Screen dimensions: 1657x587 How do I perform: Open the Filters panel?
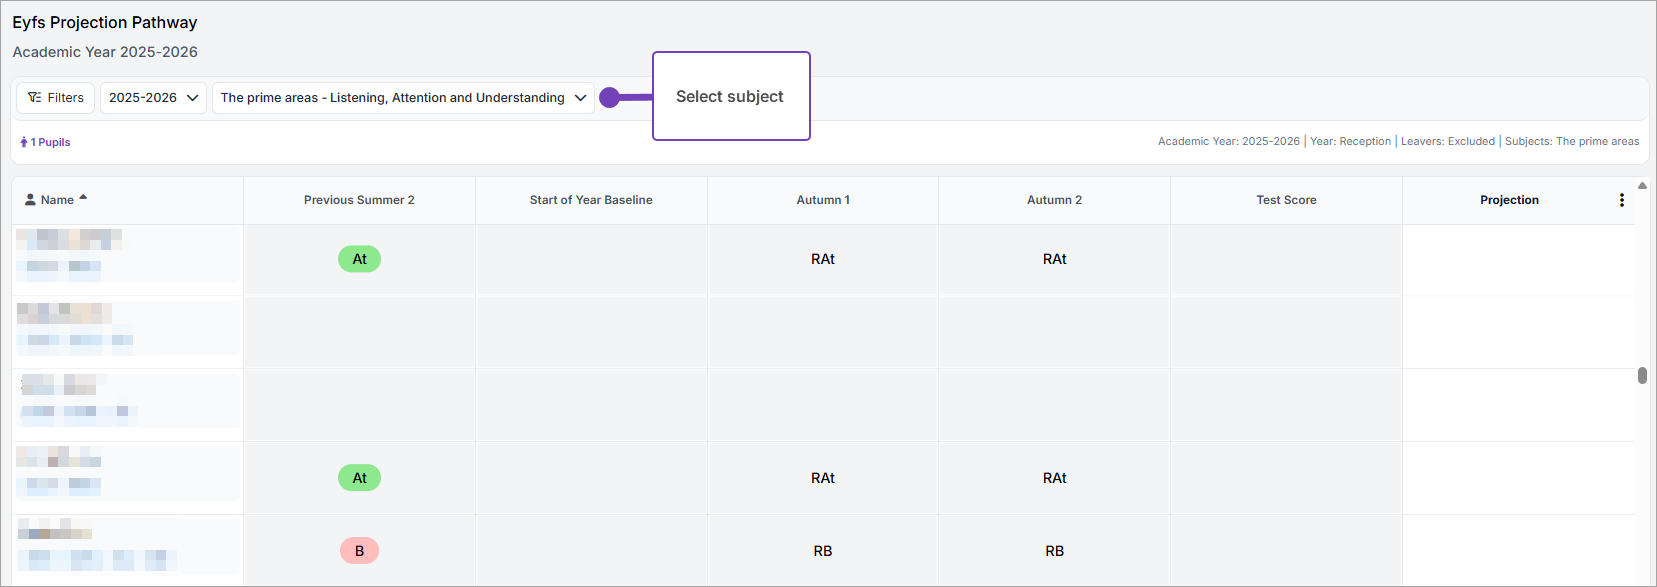click(56, 98)
